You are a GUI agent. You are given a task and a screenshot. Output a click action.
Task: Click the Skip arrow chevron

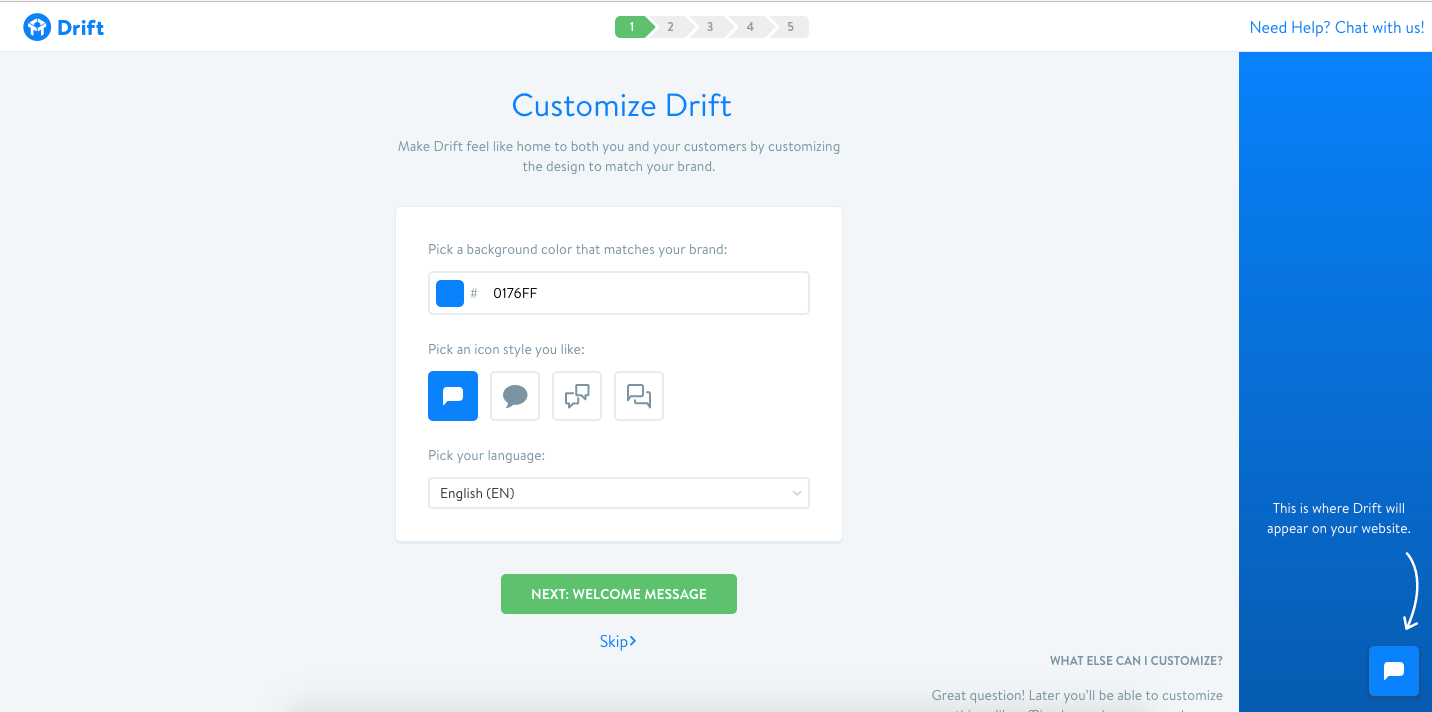pos(634,641)
